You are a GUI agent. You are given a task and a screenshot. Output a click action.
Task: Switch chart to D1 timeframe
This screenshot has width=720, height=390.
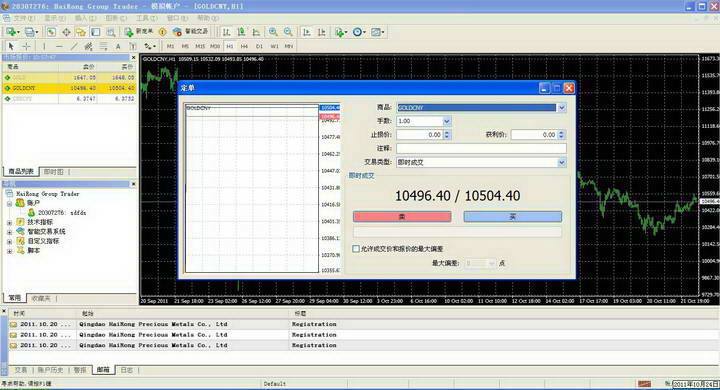259,46
